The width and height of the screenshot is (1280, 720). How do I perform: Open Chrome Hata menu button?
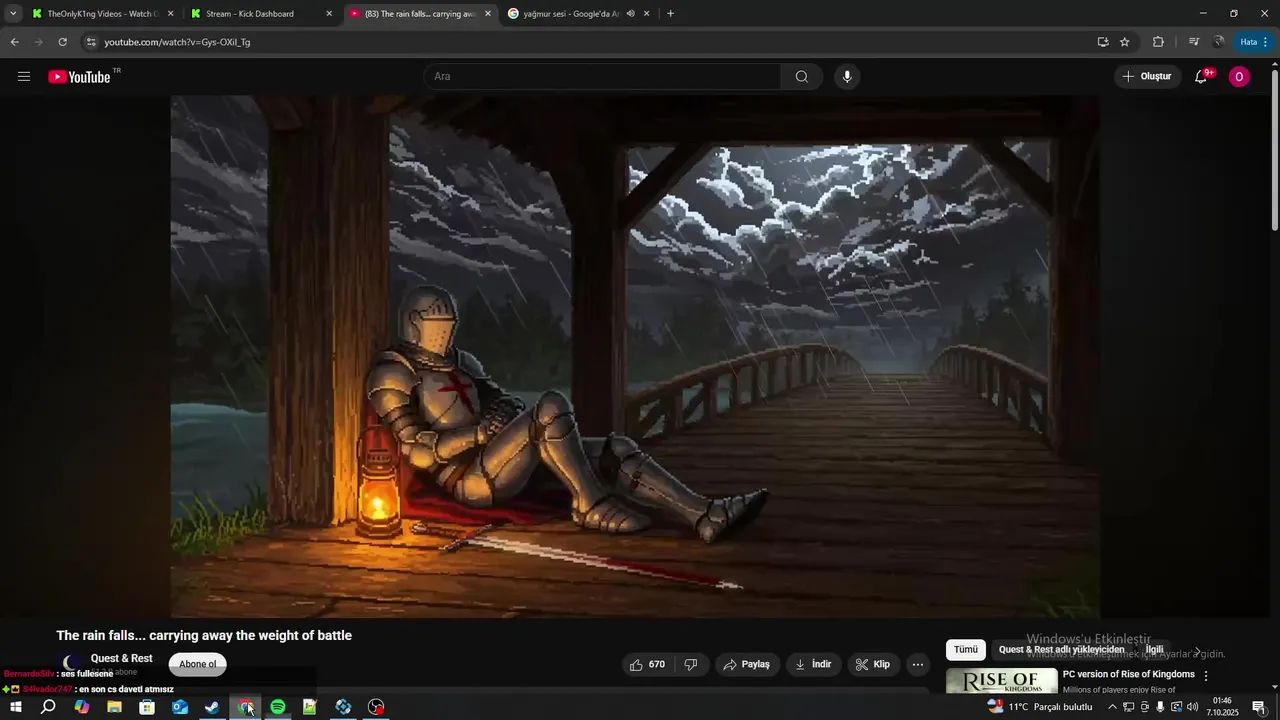1254,42
